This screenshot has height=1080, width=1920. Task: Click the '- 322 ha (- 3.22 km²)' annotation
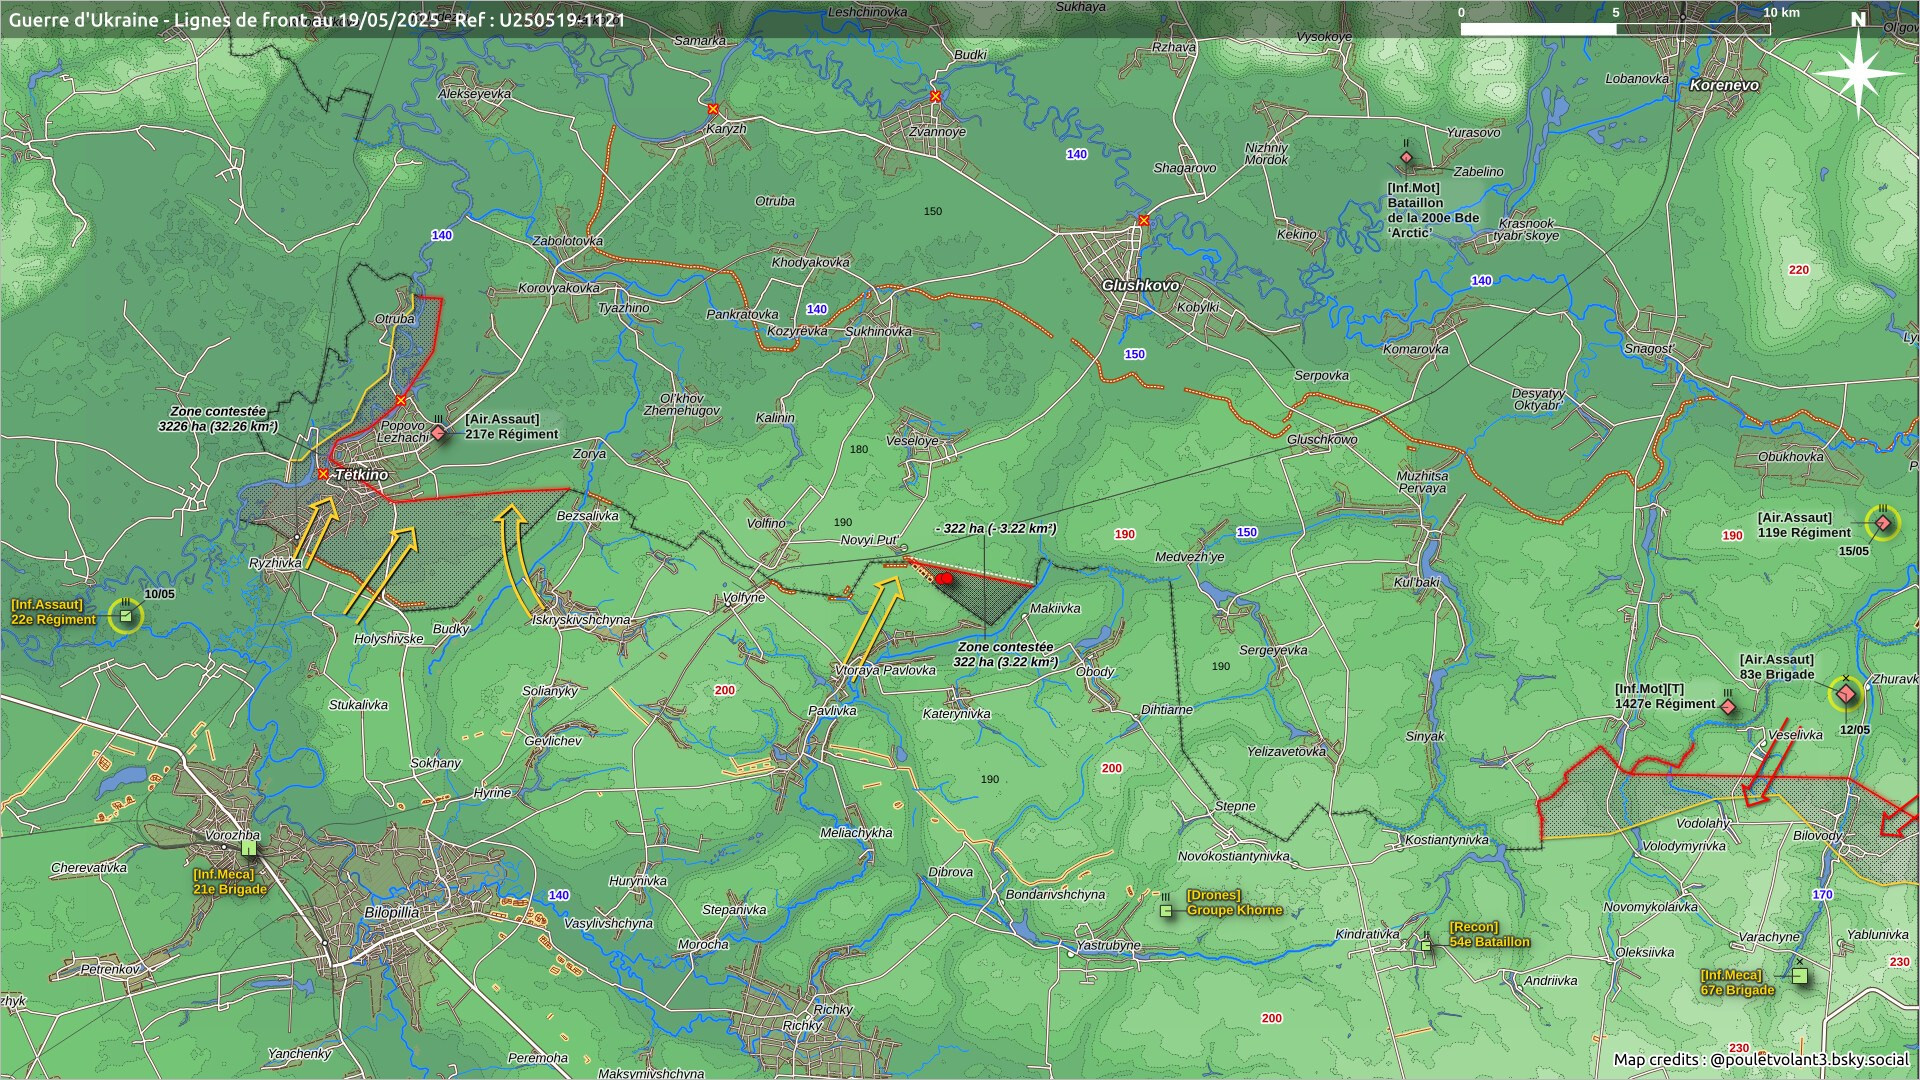996,528
